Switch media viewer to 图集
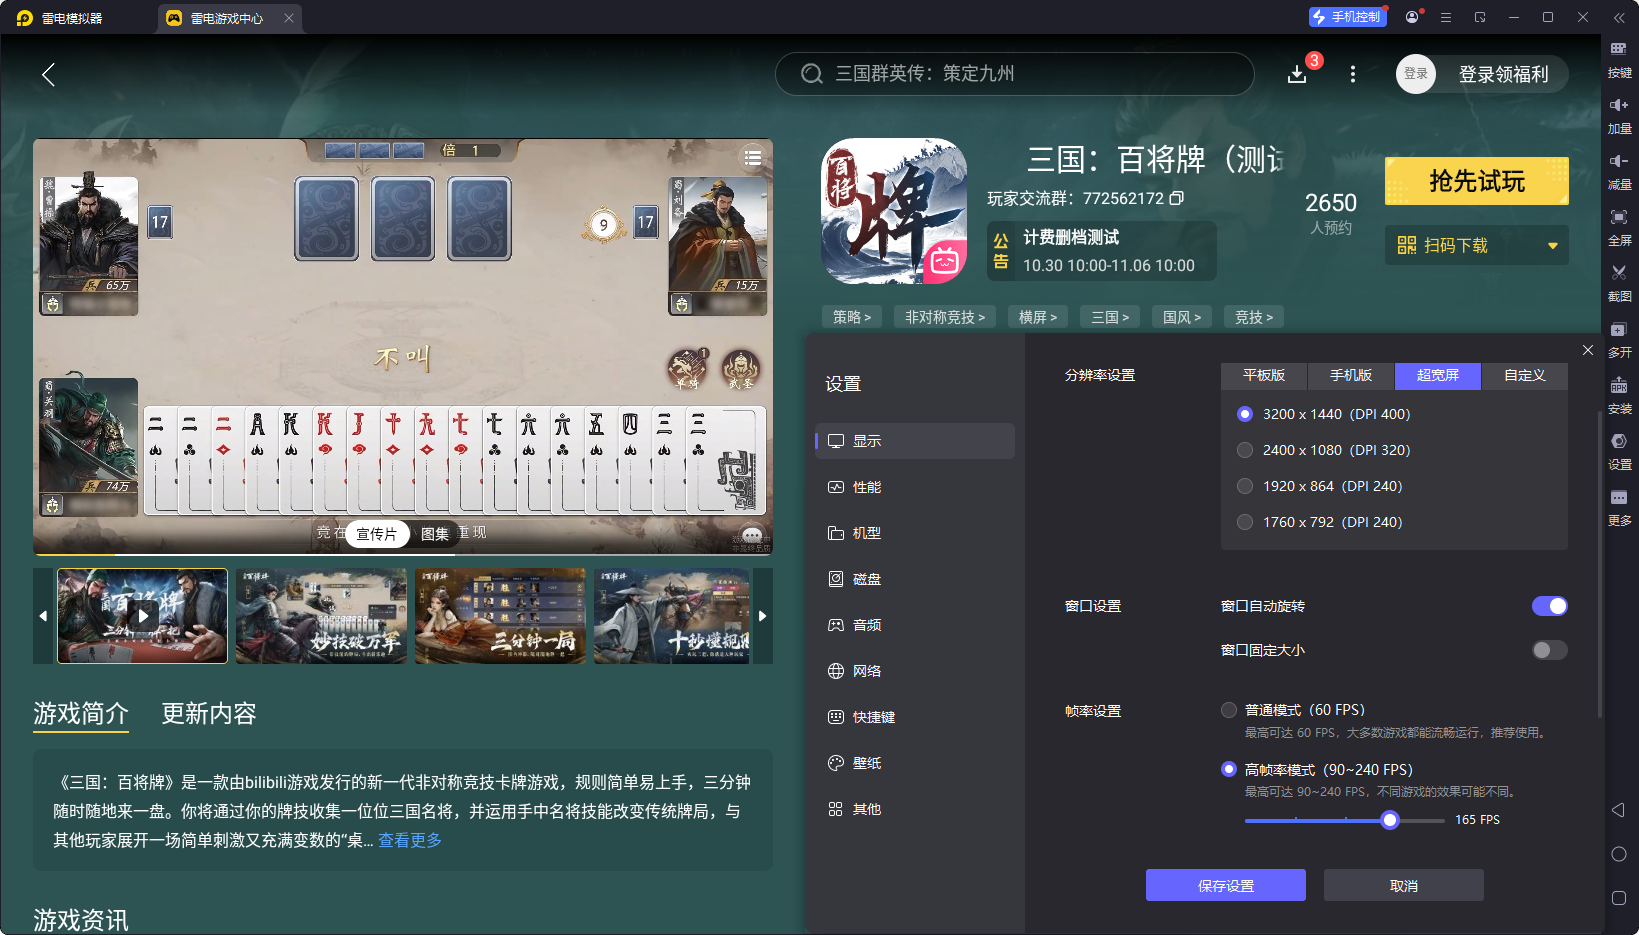Screen dimensions: 1639x935 (435, 534)
